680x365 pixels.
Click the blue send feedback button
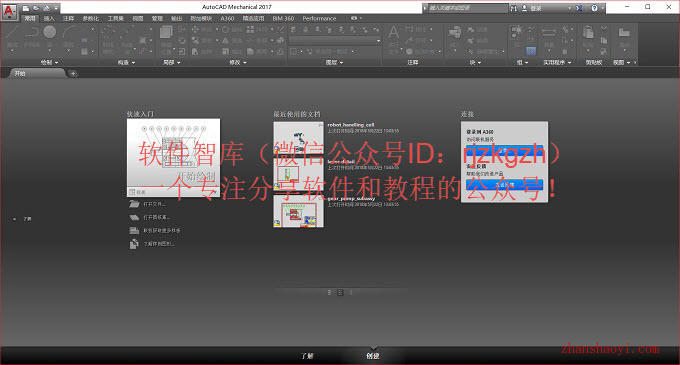pyautogui.click(x=504, y=185)
